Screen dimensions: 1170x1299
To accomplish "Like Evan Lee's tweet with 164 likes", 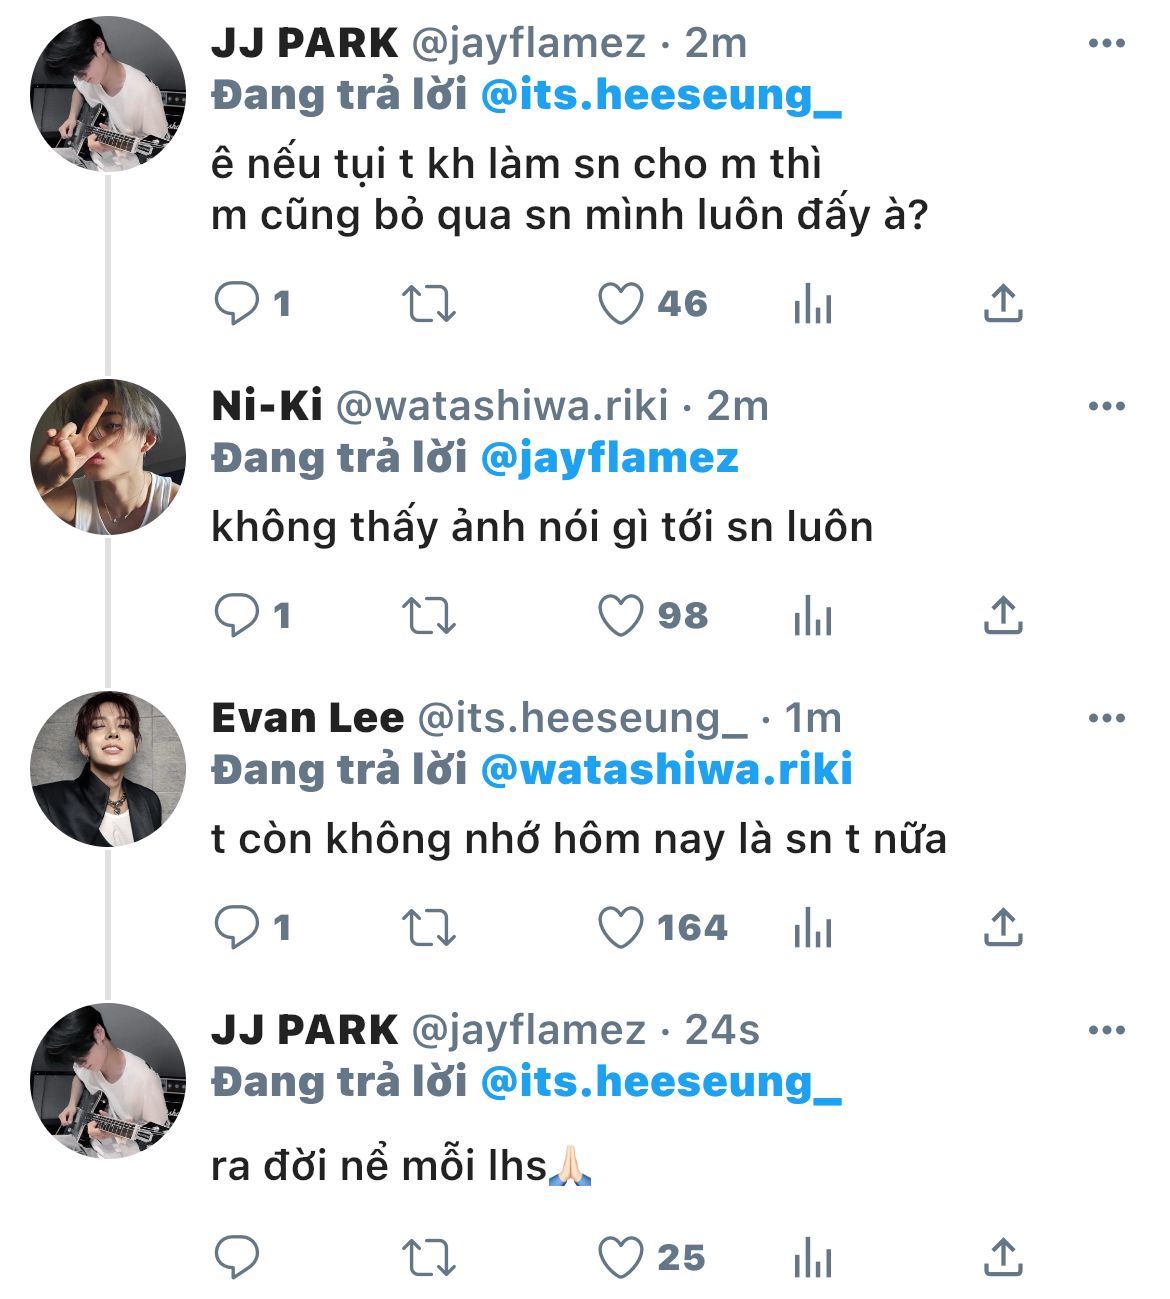I will pyautogui.click(x=621, y=927).
